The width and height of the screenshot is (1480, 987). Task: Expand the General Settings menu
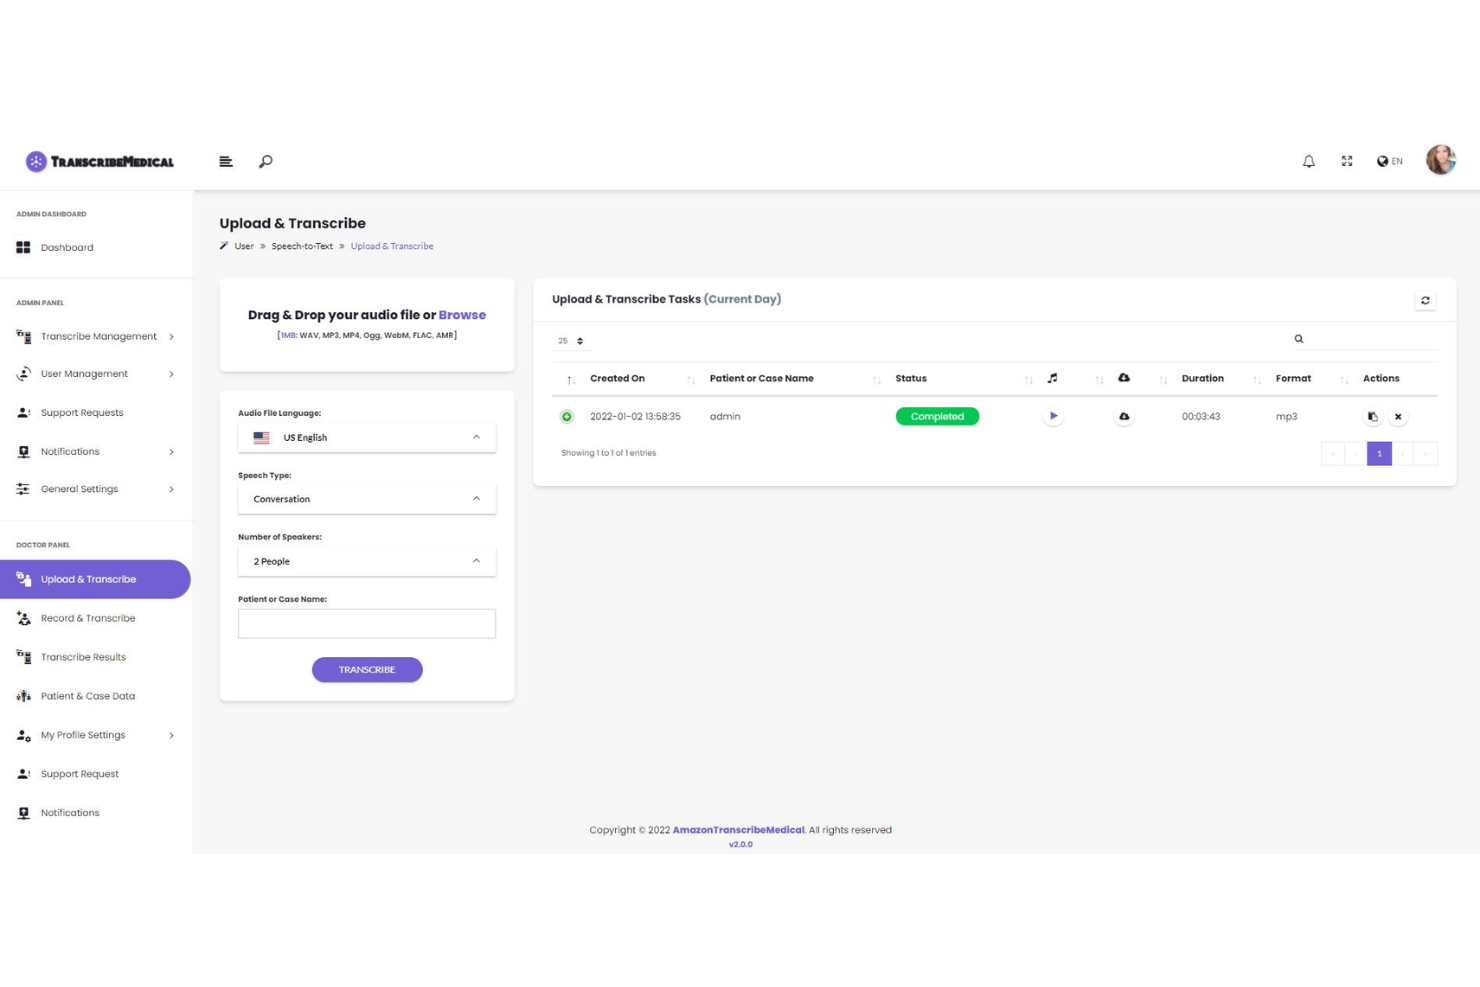pyautogui.click(x=96, y=489)
